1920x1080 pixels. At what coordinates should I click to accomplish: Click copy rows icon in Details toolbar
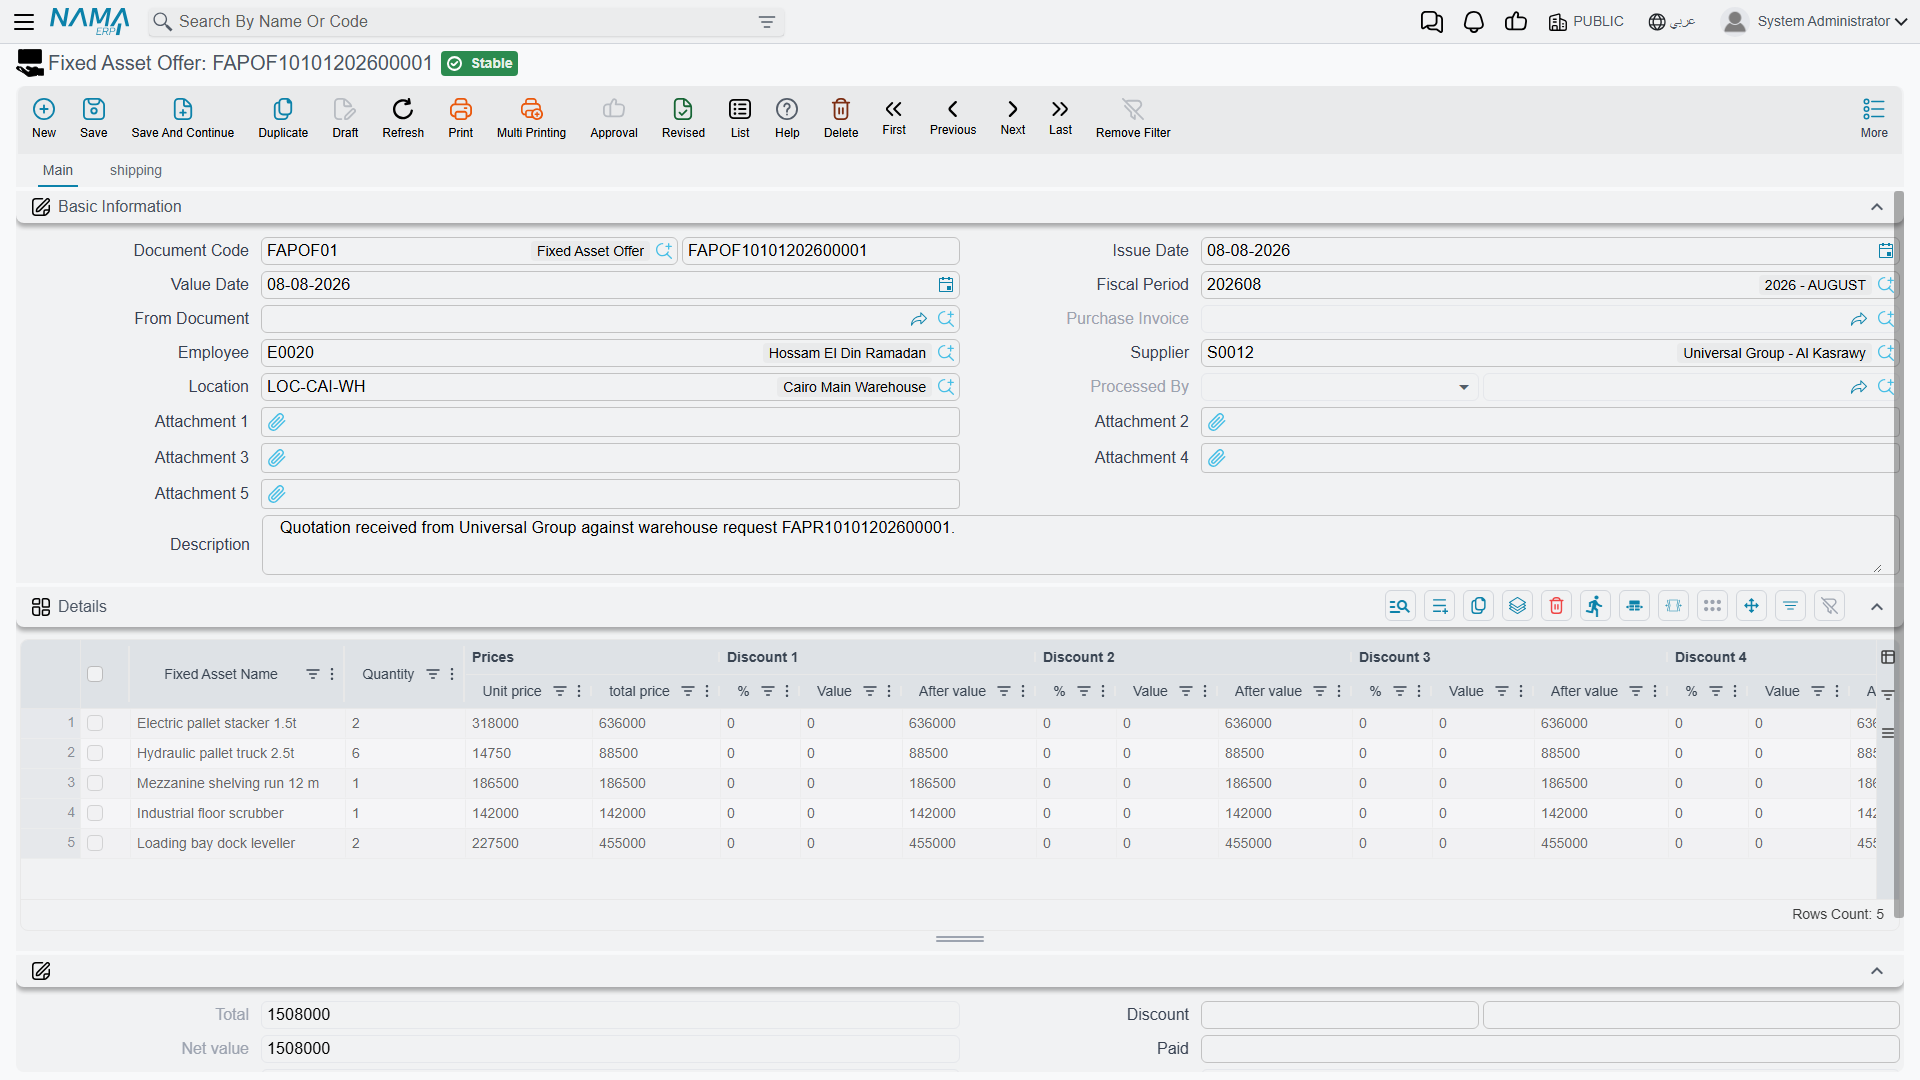(x=1478, y=606)
